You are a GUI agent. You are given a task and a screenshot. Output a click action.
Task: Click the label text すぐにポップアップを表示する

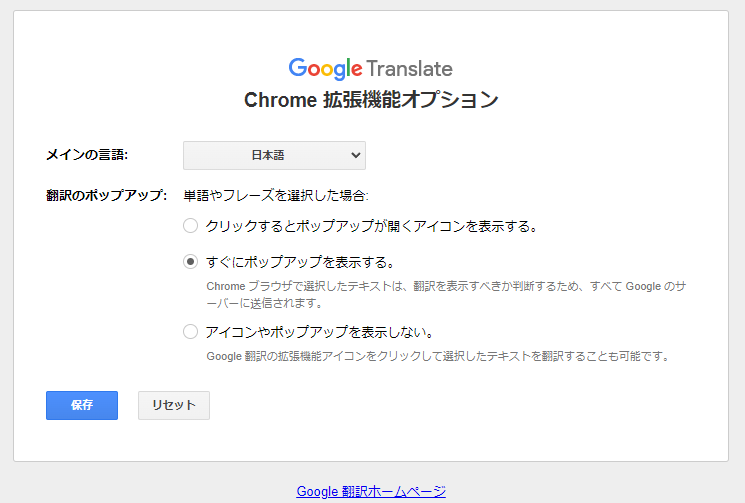[300, 262]
